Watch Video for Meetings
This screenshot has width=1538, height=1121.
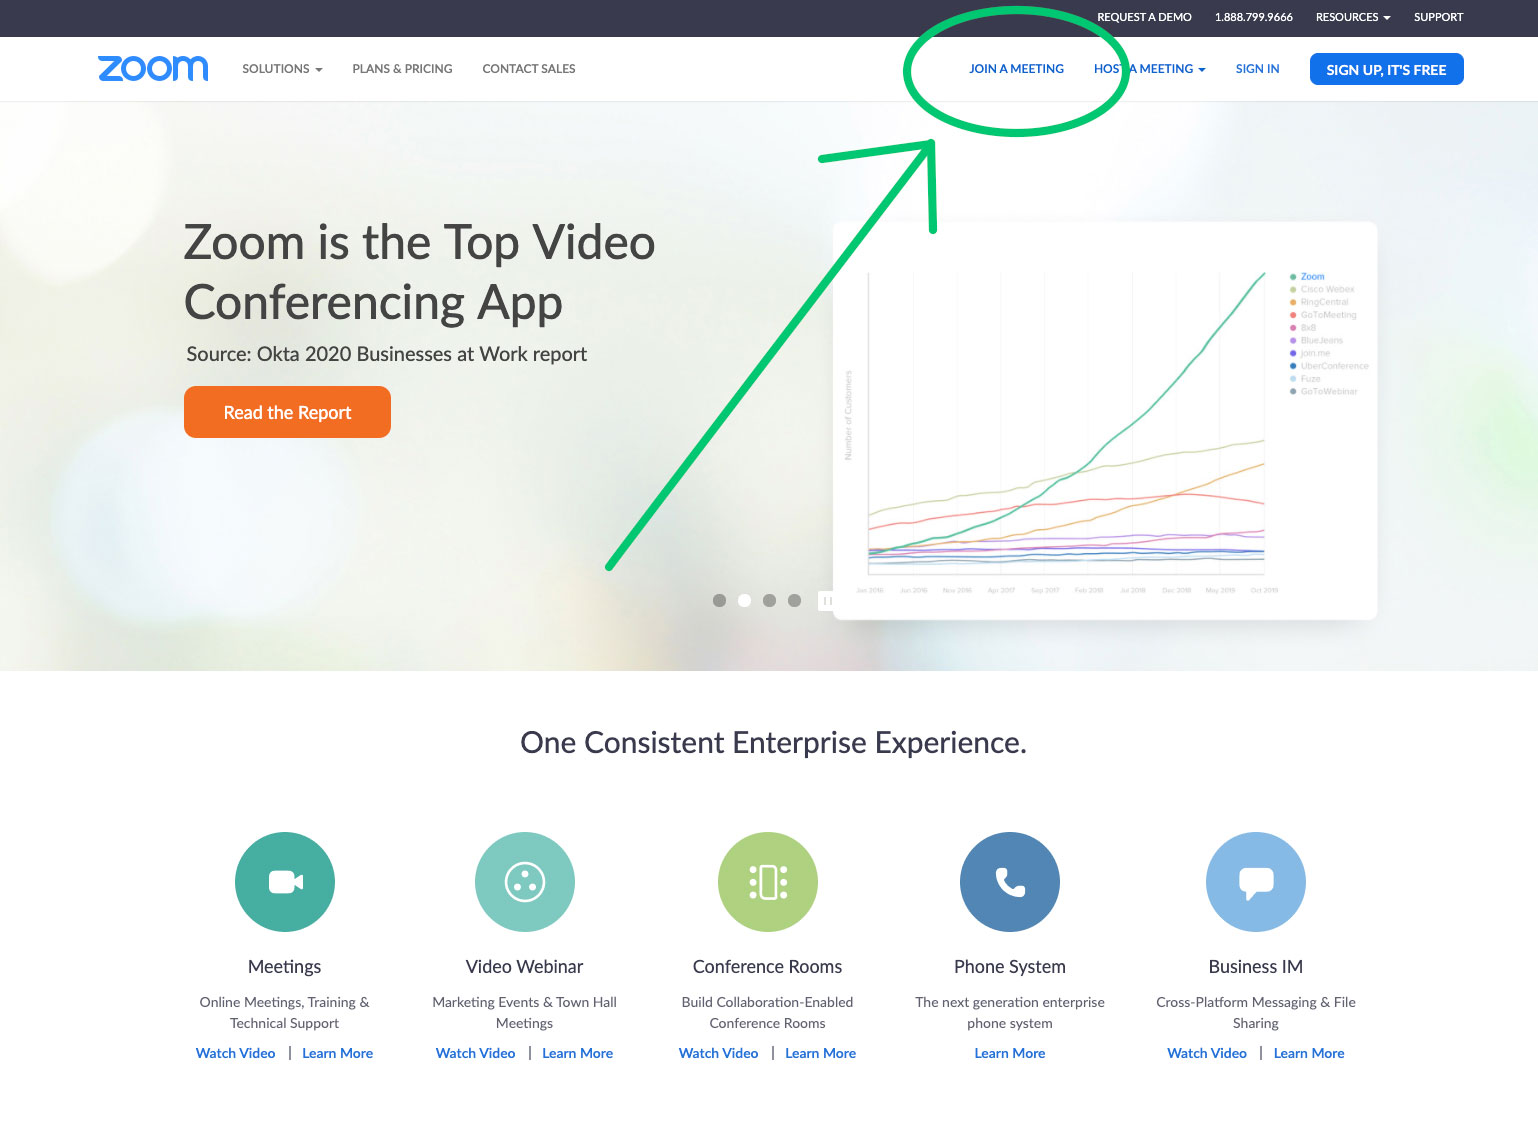235,1053
